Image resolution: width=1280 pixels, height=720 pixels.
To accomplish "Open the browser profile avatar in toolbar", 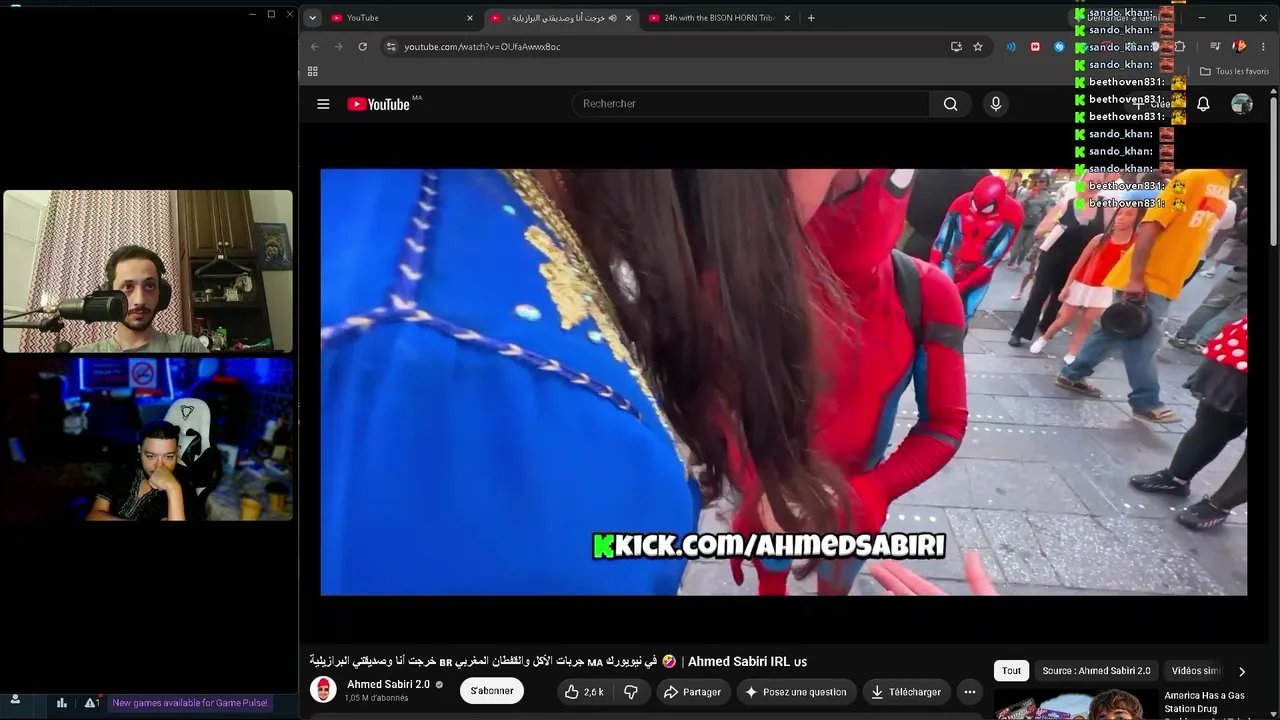I will [1239, 47].
